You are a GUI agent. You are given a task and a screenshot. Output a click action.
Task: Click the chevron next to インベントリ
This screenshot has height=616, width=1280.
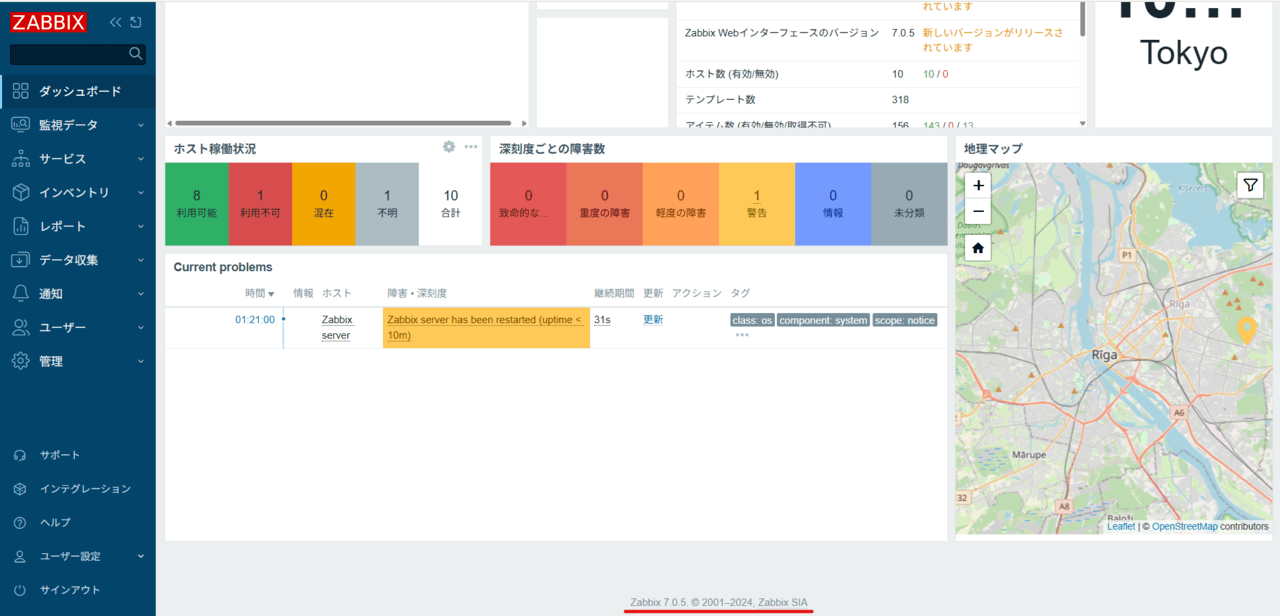(141, 192)
